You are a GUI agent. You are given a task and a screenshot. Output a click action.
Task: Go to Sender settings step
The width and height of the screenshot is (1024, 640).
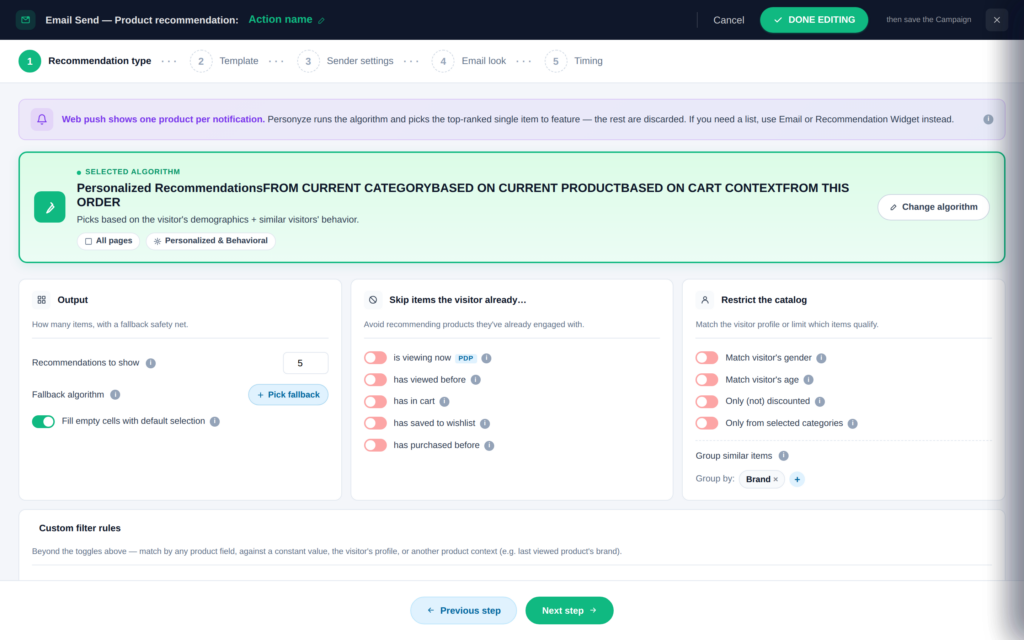click(x=345, y=61)
